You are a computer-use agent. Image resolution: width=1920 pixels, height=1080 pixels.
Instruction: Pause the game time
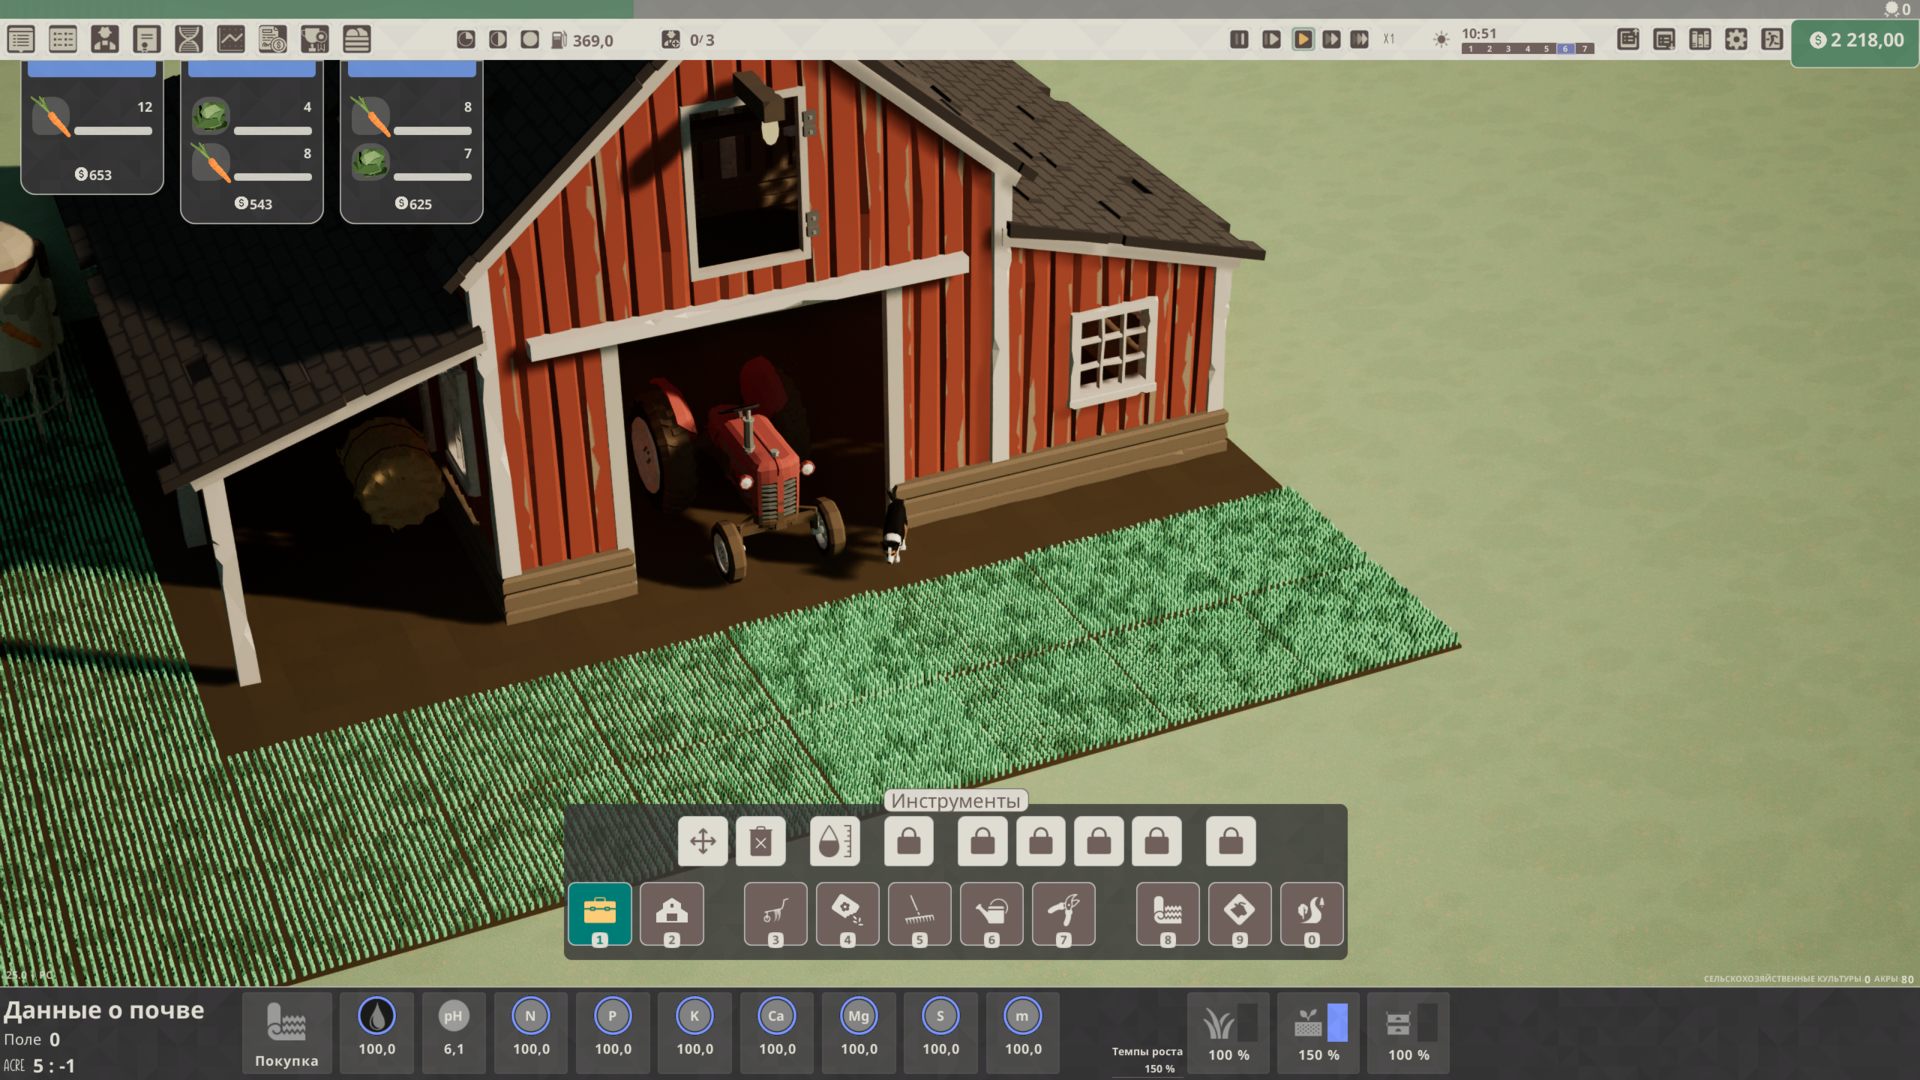[1239, 40]
